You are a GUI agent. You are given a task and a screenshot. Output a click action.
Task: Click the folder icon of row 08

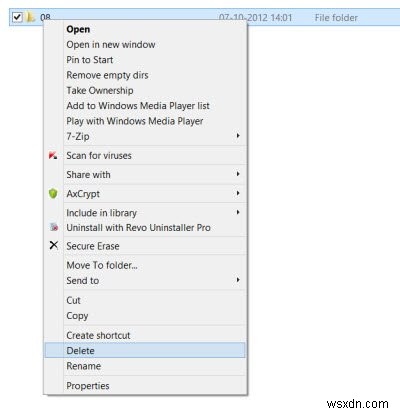click(30, 17)
